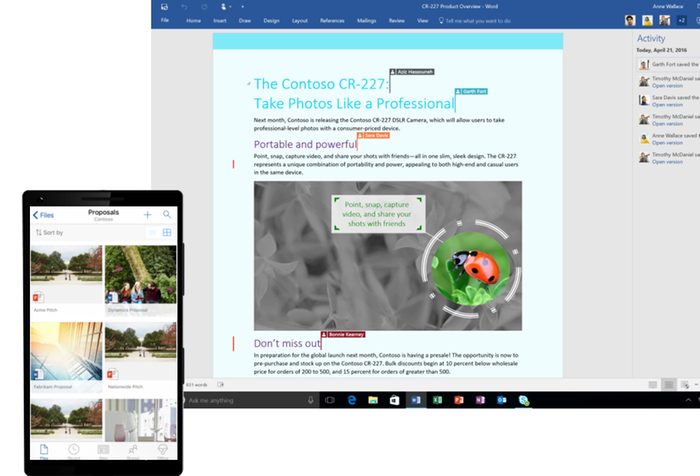Collapse the title heading triangle in document
The height and width of the screenshot is (476, 700).
249,84
